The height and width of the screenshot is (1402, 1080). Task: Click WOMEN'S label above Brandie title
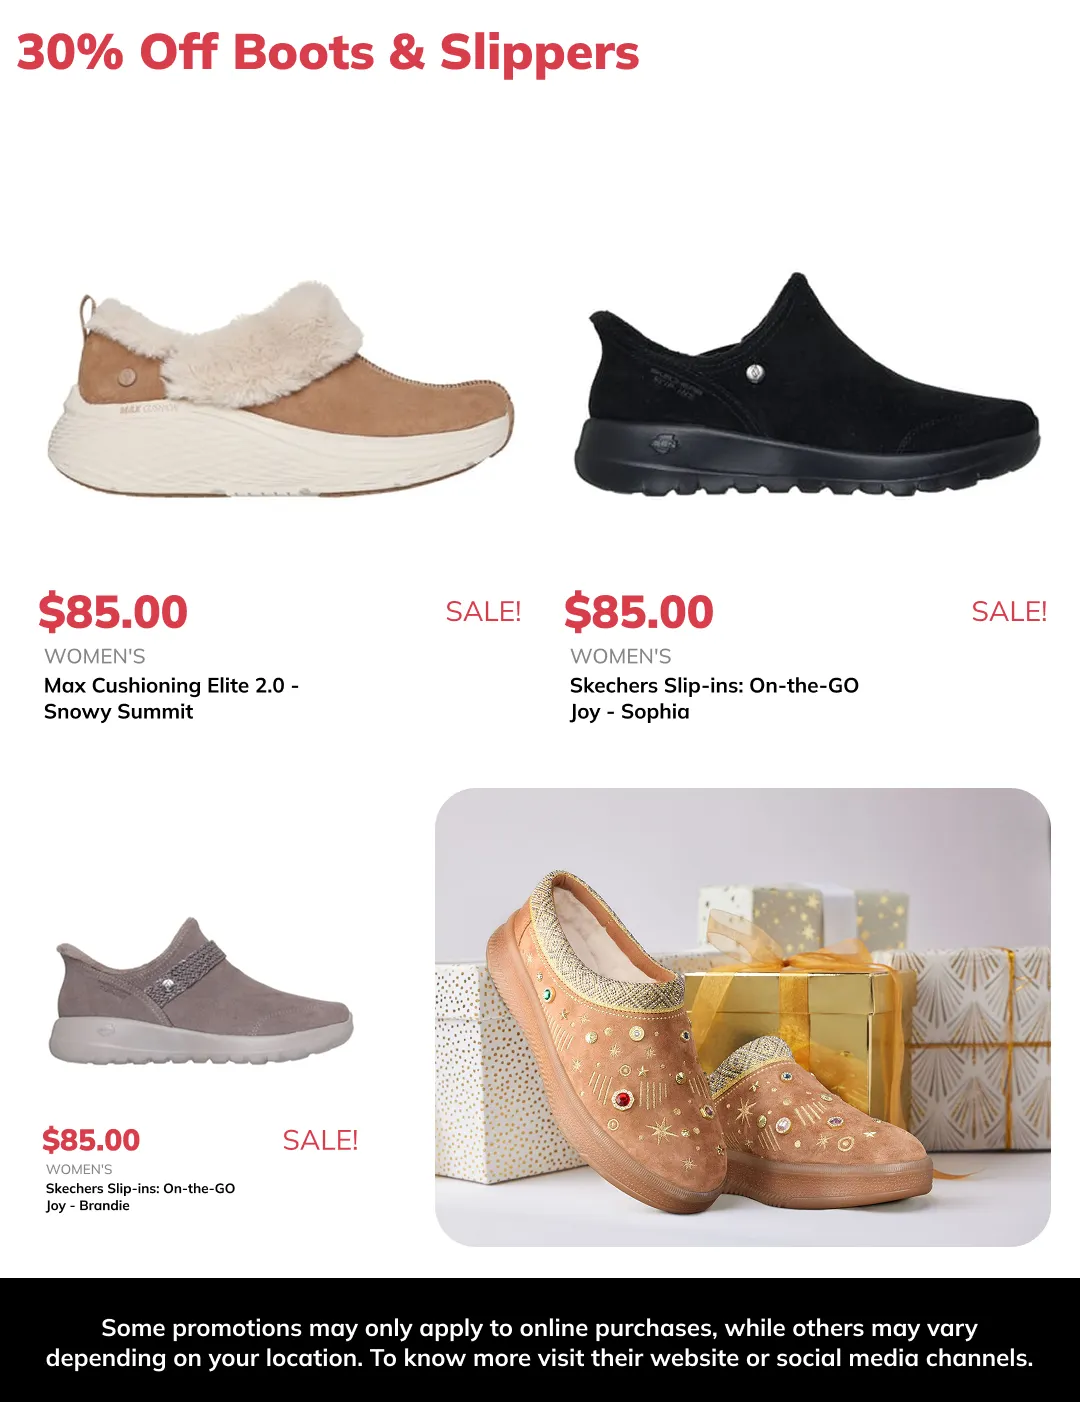[x=79, y=1169]
